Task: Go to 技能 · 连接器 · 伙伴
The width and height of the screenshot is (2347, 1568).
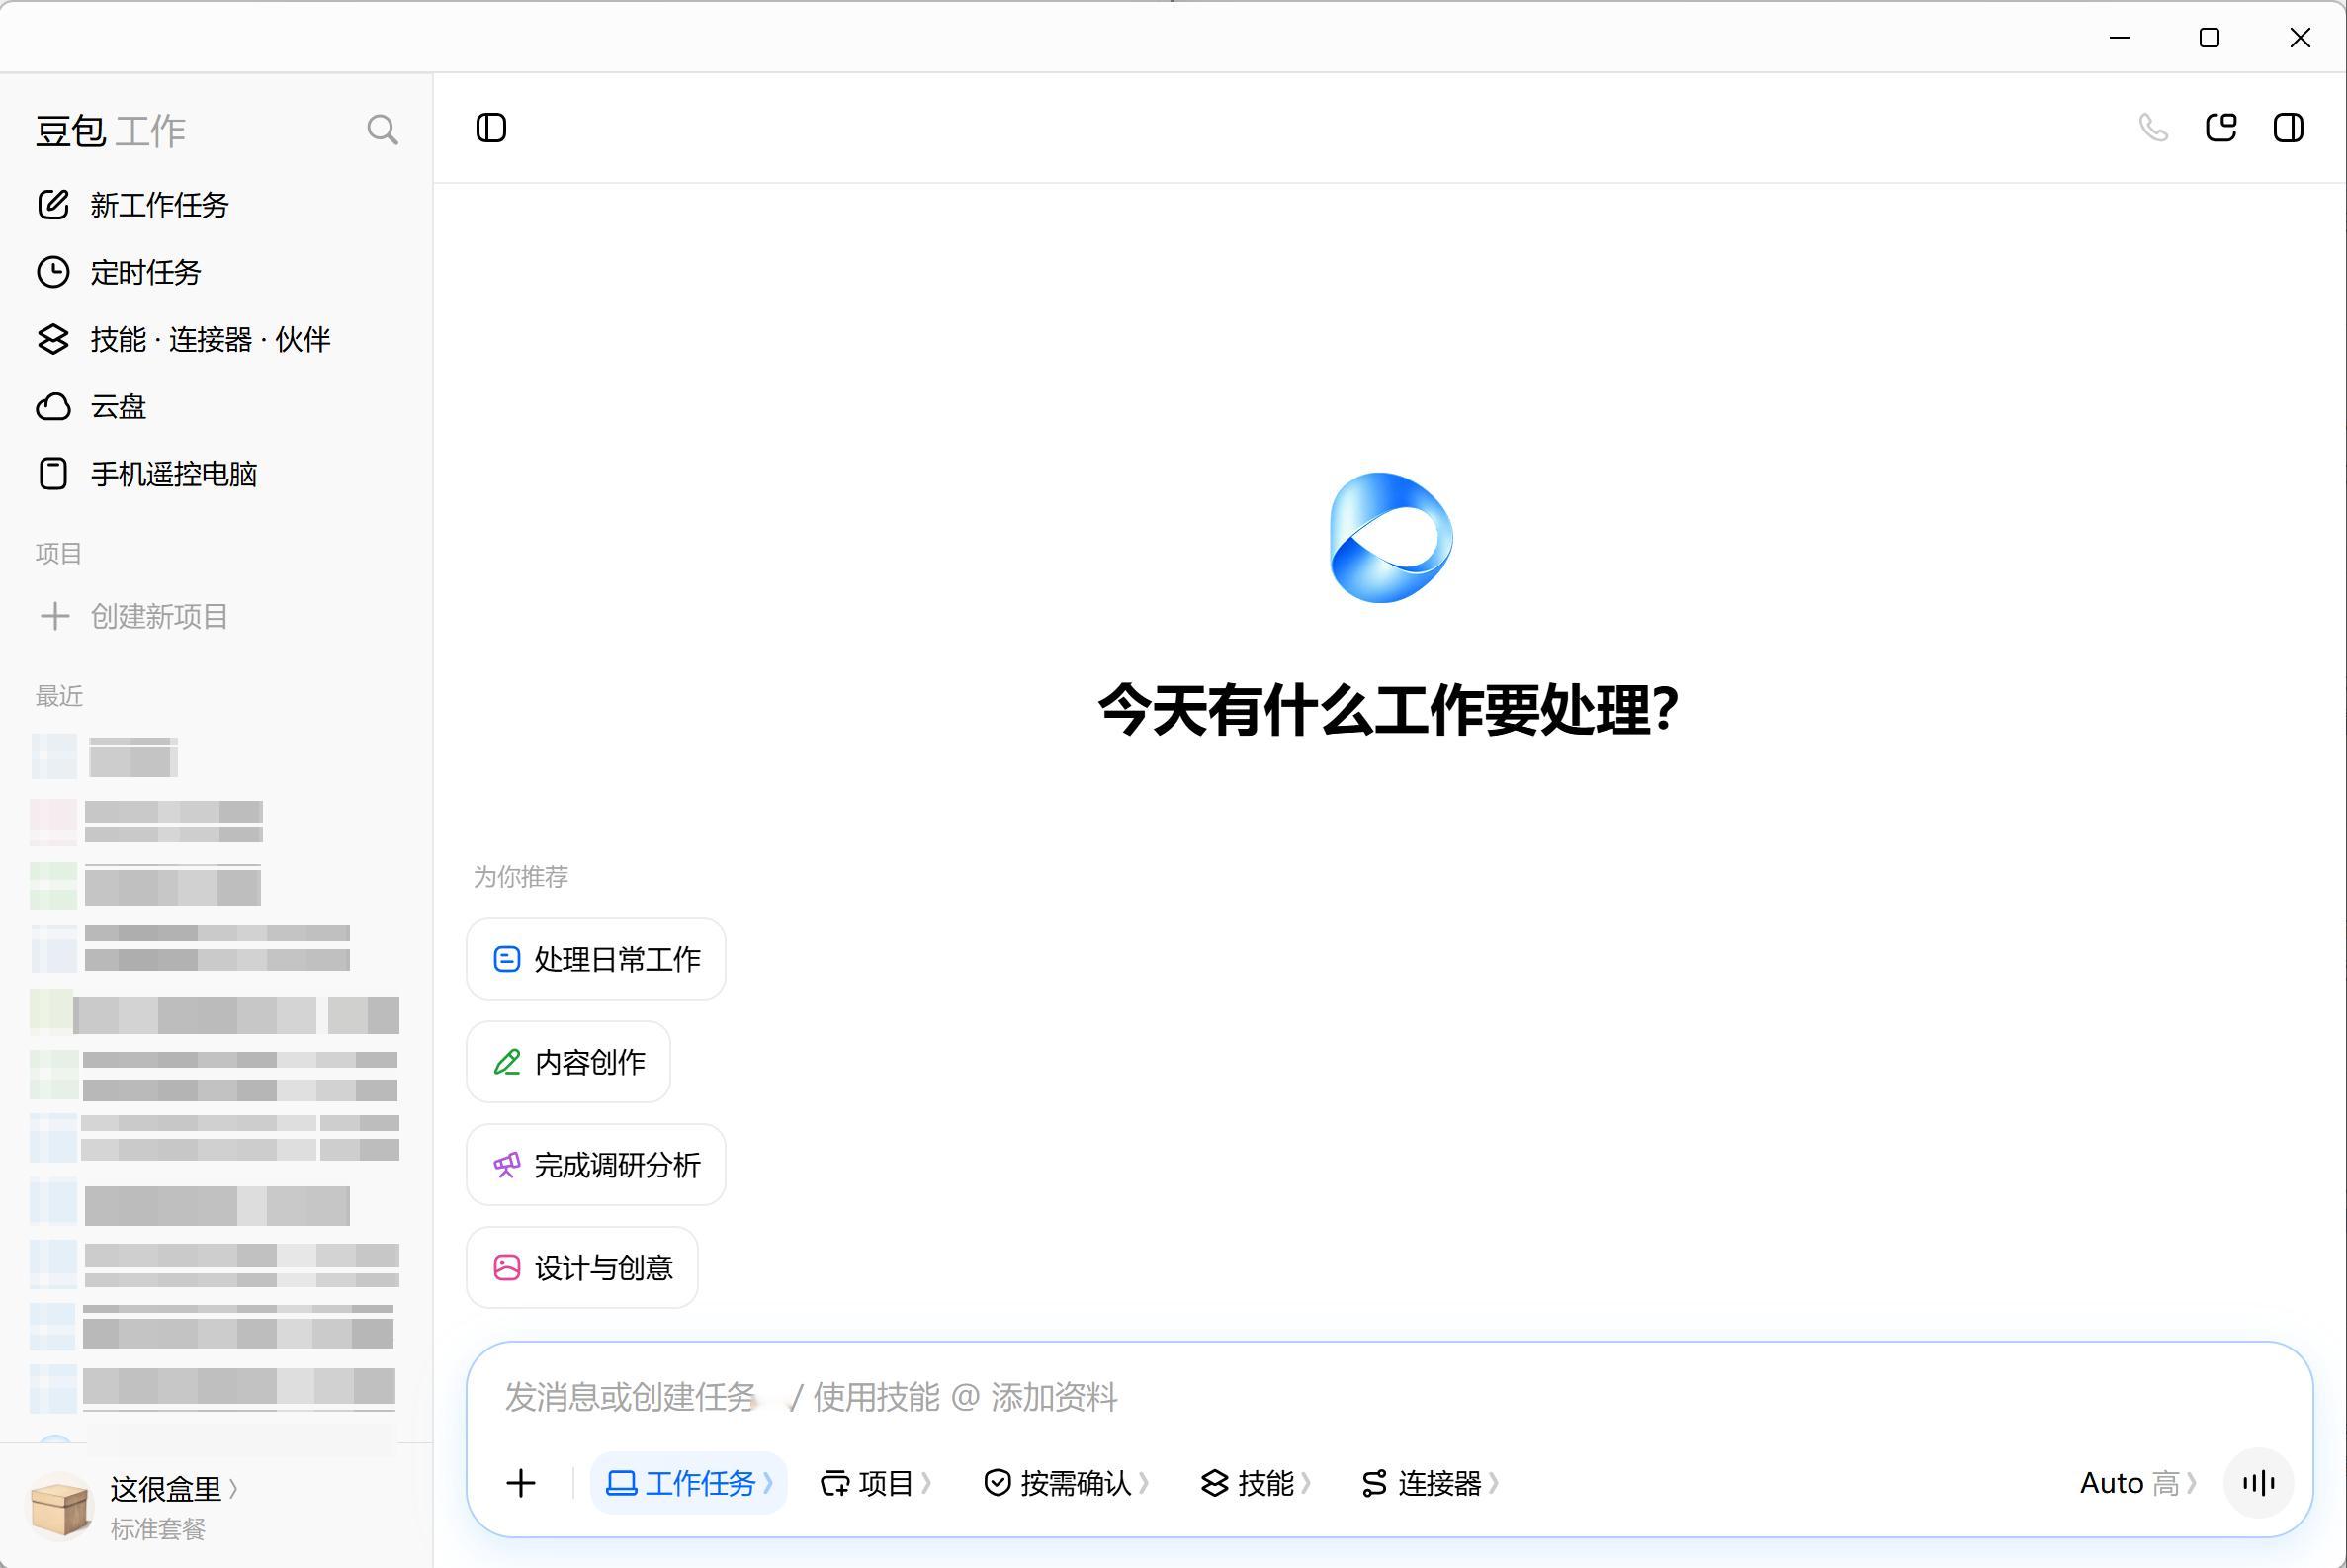Action: point(210,339)
